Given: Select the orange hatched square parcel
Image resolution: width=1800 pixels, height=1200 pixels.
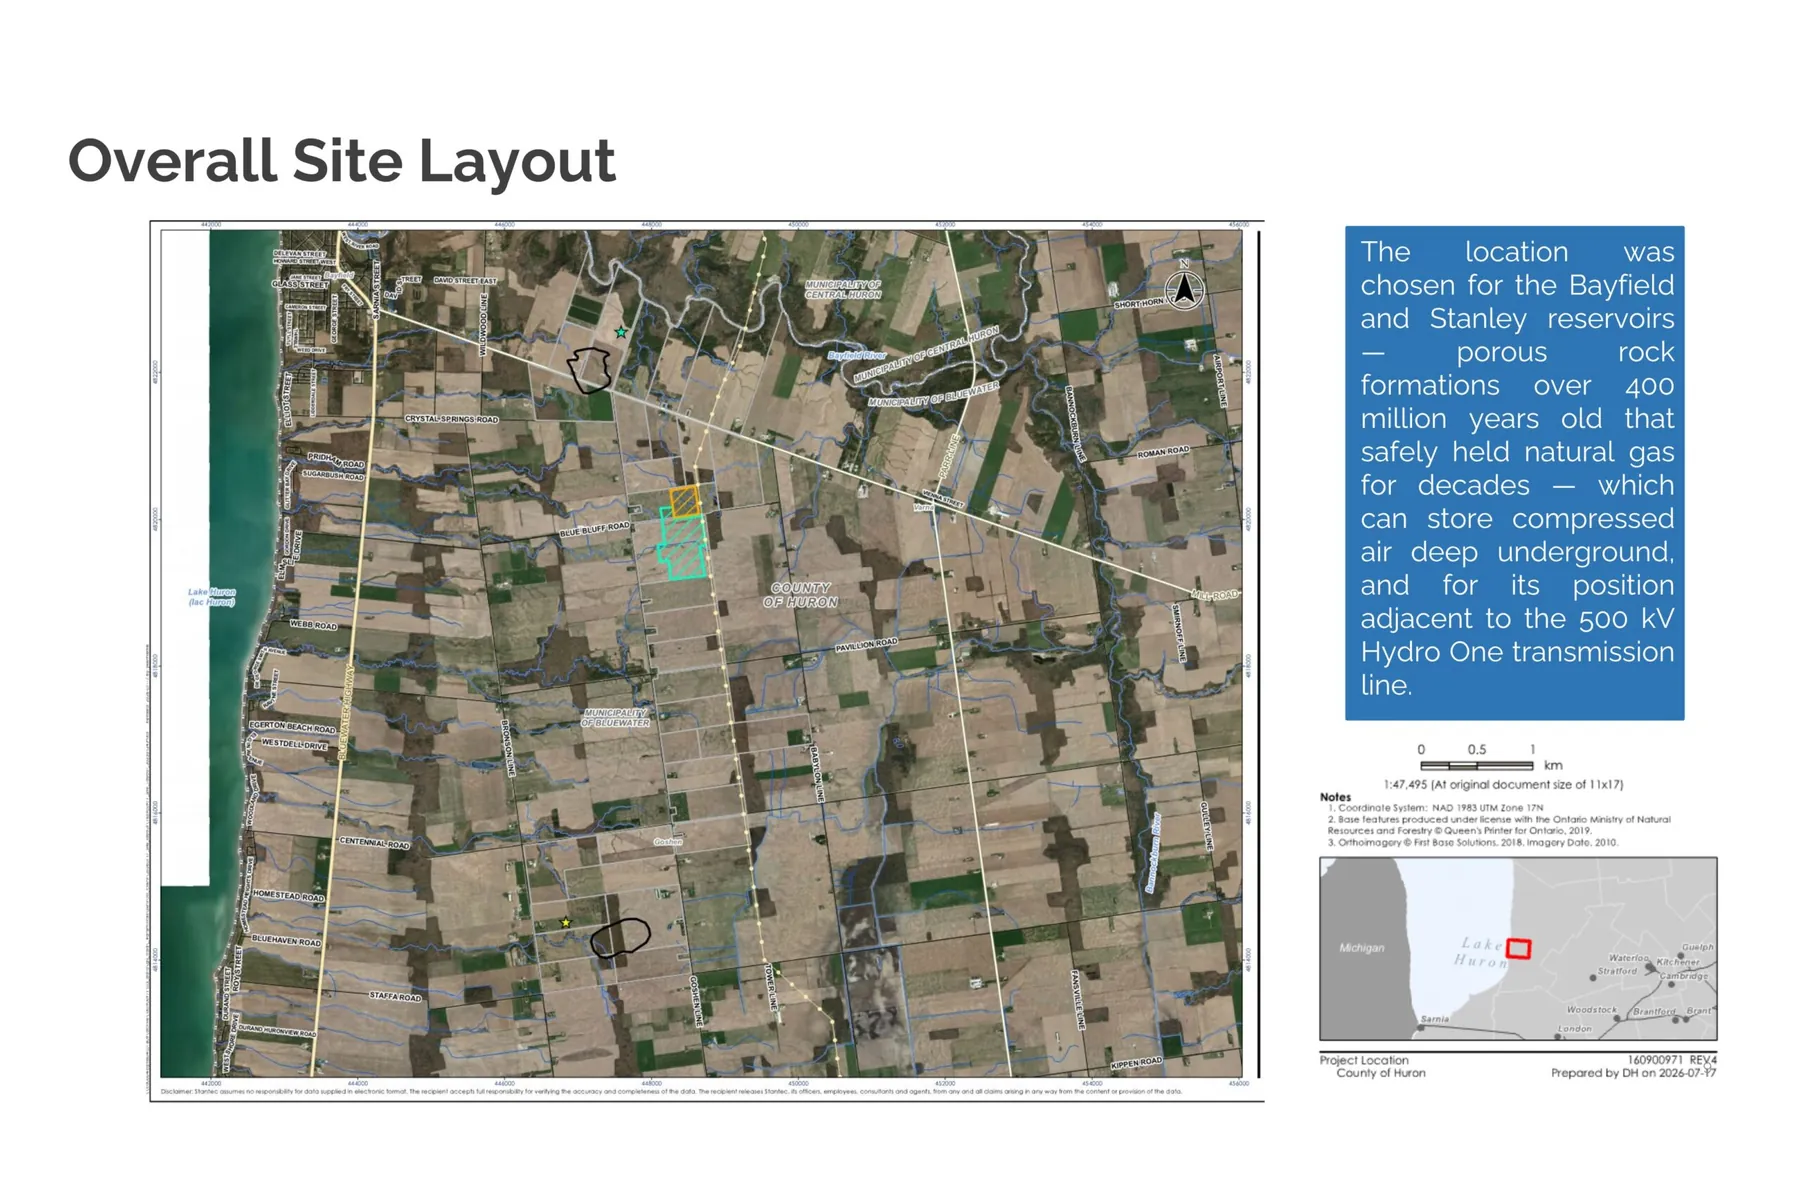Looking at the screenshot, I should click(x=685, y=501).
